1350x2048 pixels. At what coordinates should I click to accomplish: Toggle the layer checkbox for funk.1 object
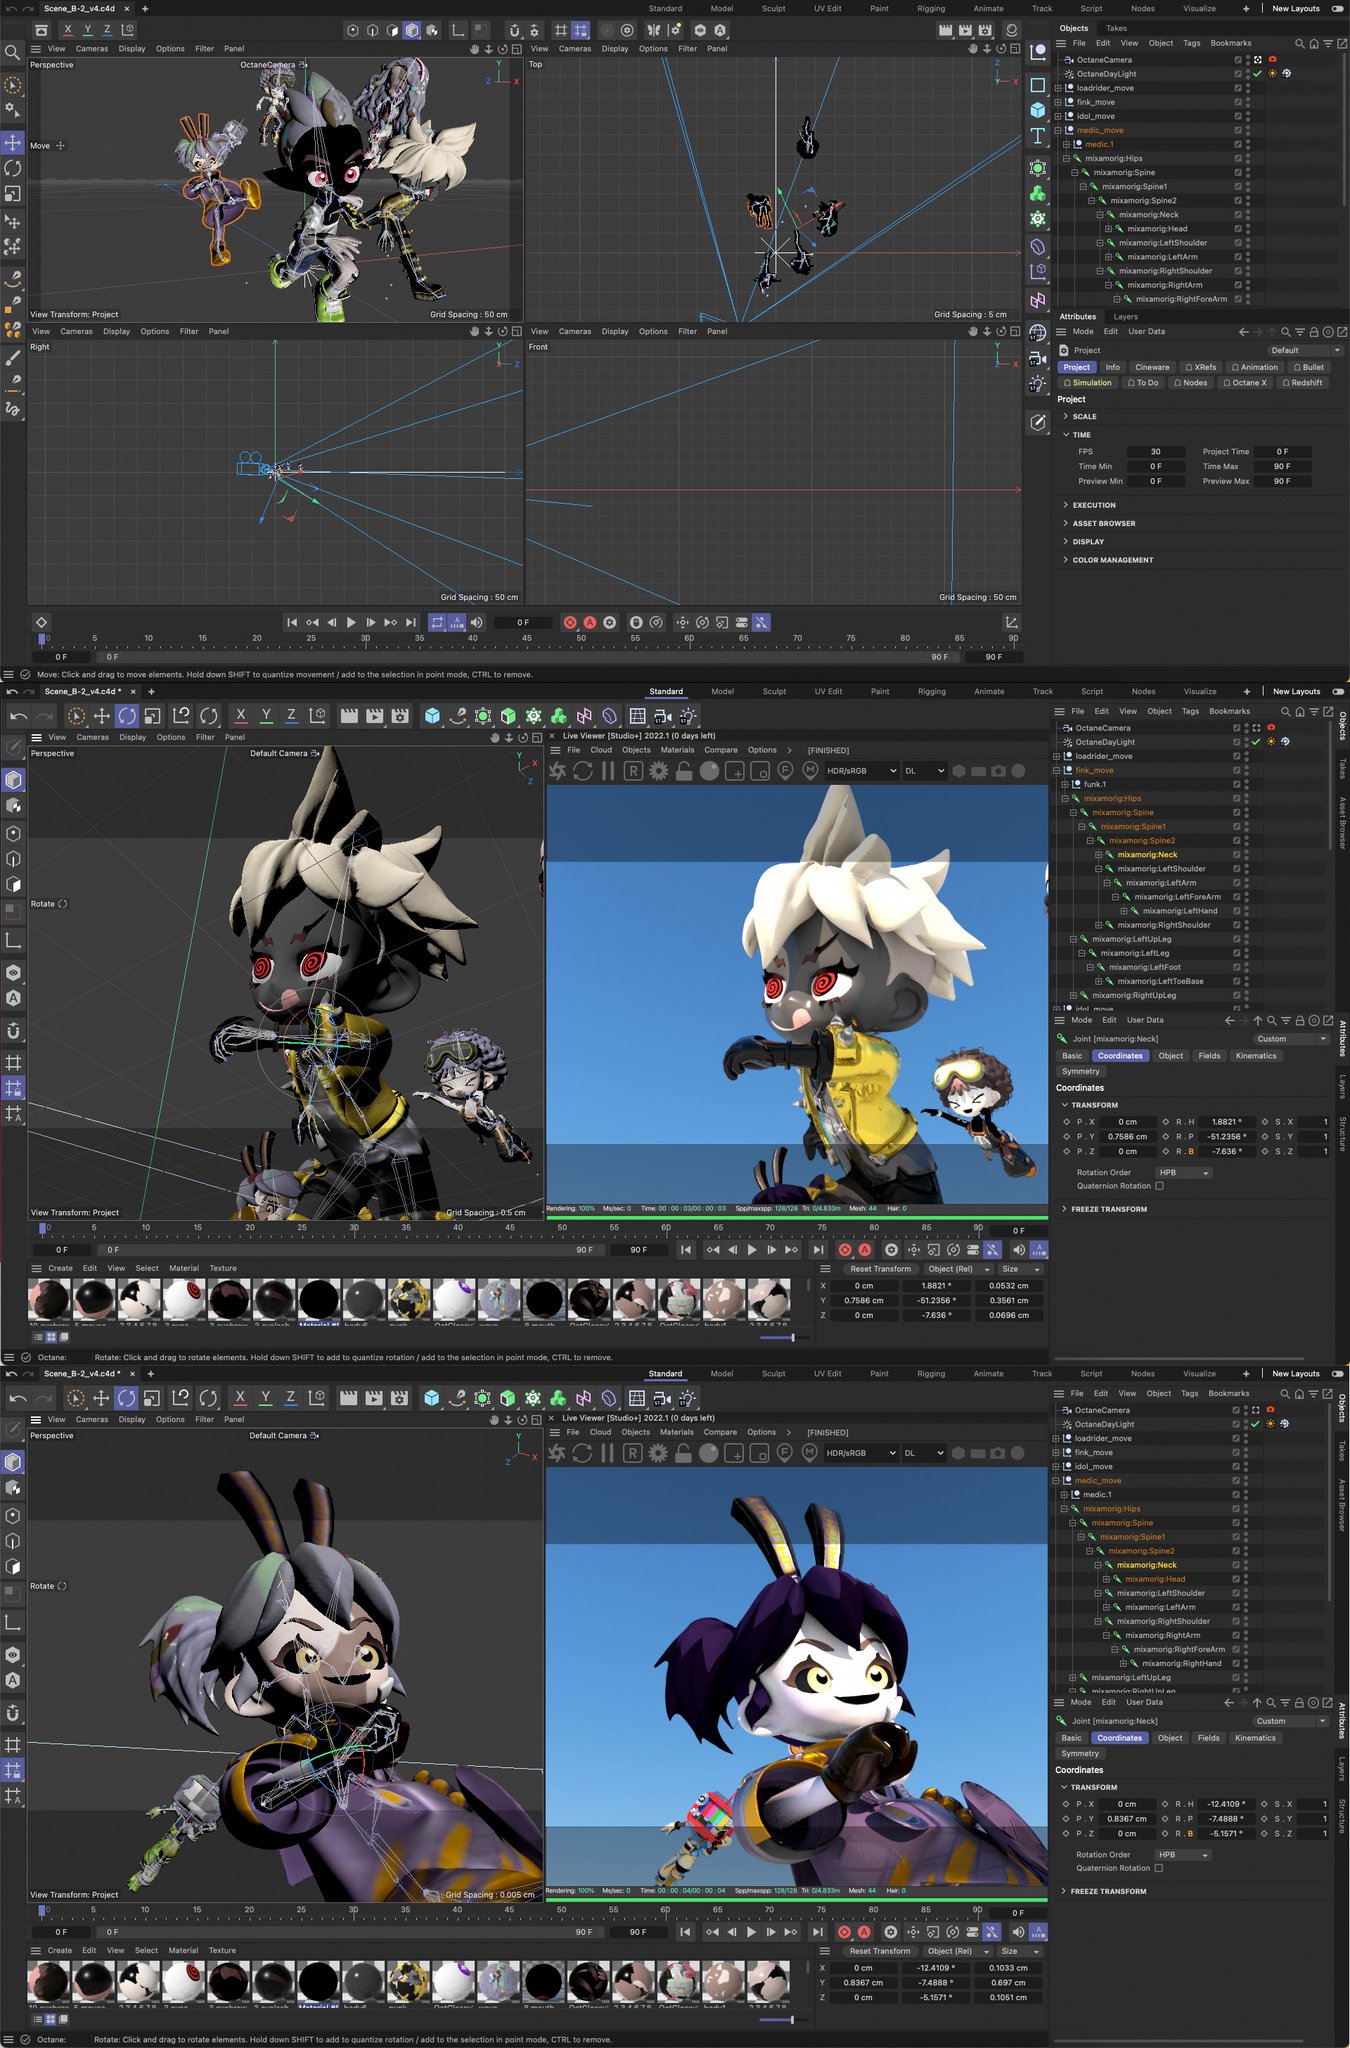pyautogui.click(x=1236, y=784)
